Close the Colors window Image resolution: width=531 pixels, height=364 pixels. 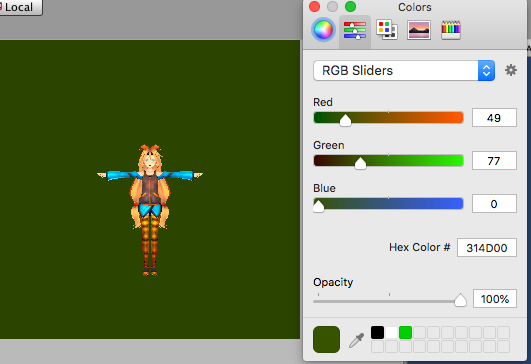point(315,6)
